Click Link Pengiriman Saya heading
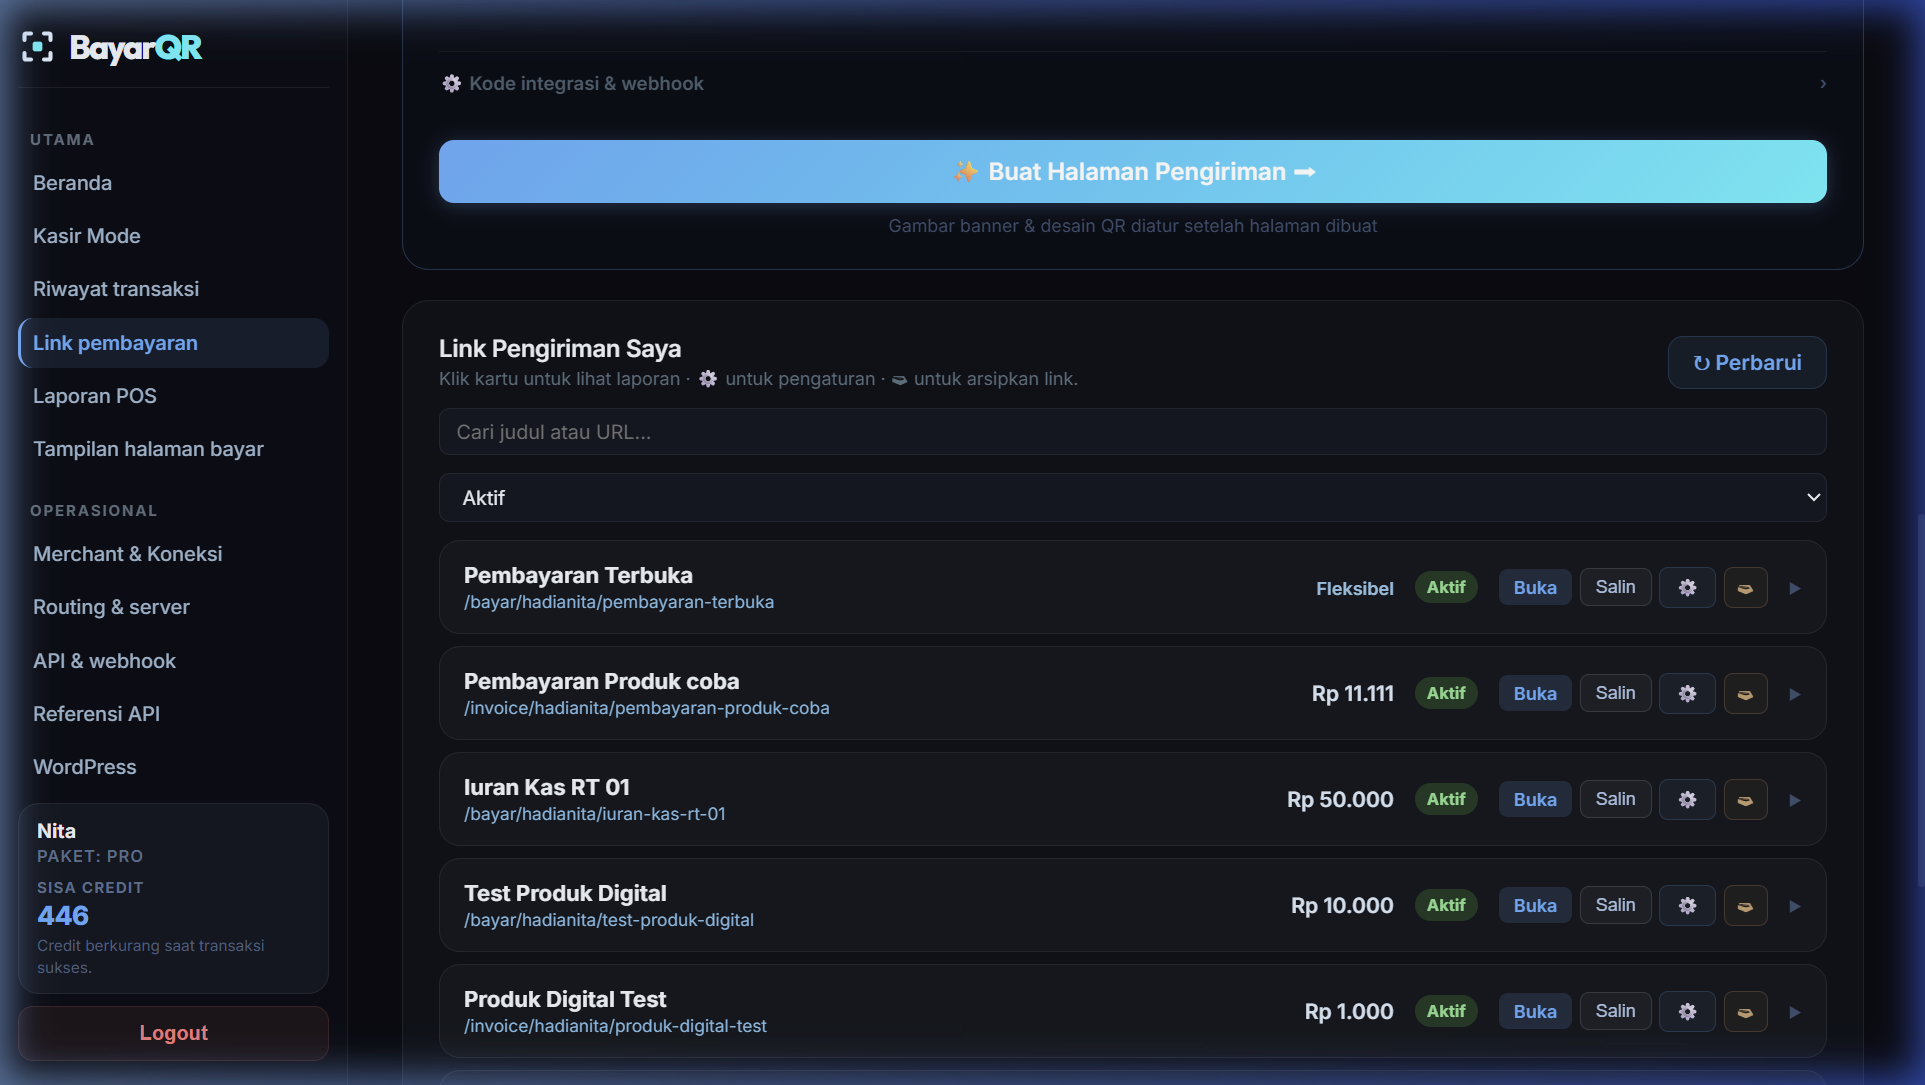 [560, 349]
